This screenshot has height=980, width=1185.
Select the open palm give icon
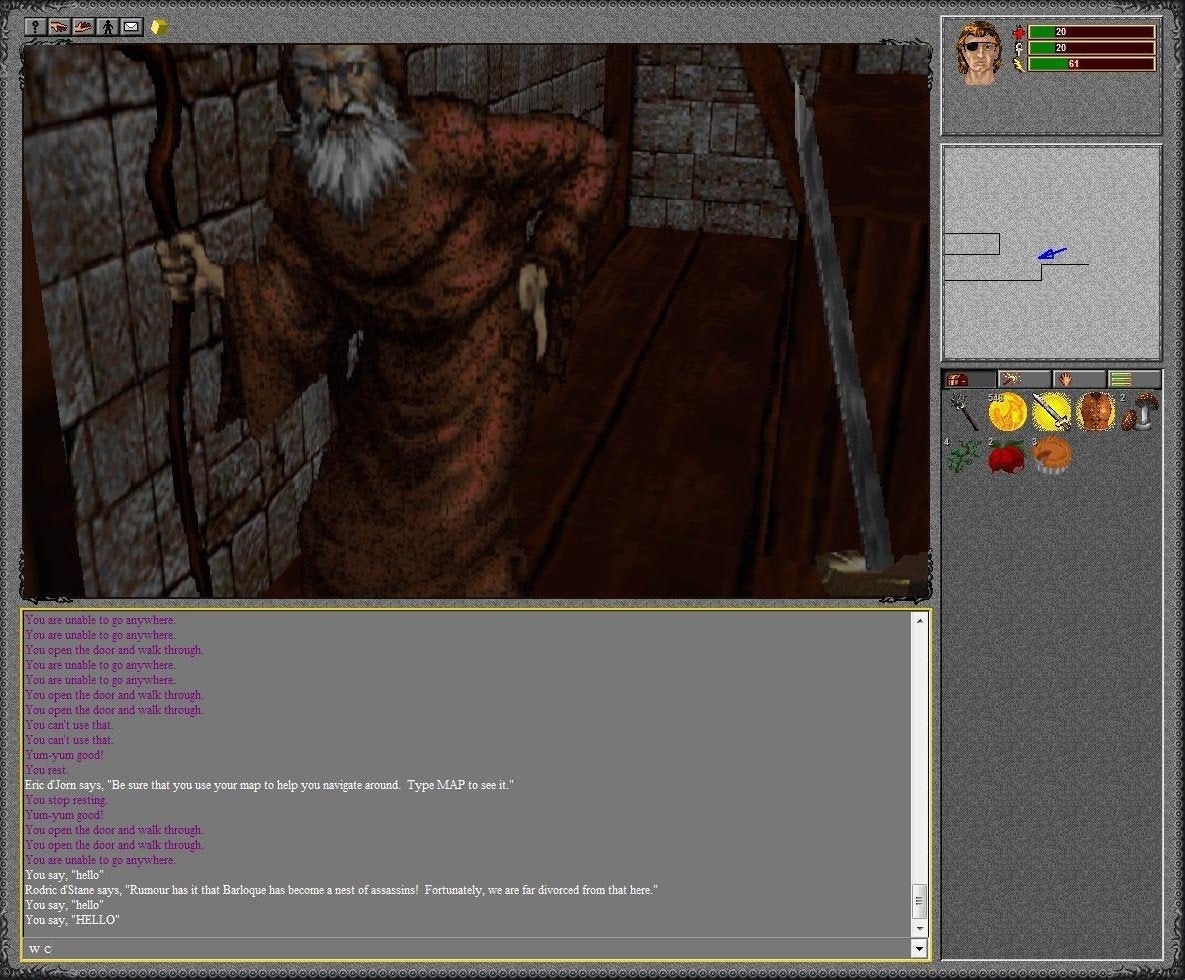pyautogui.click(x=83, y=27)
